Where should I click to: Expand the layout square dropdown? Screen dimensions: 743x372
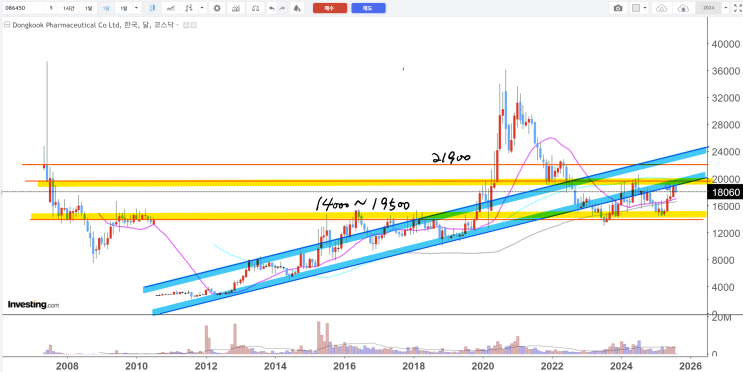pyautogui.click(x=646, y=8)
